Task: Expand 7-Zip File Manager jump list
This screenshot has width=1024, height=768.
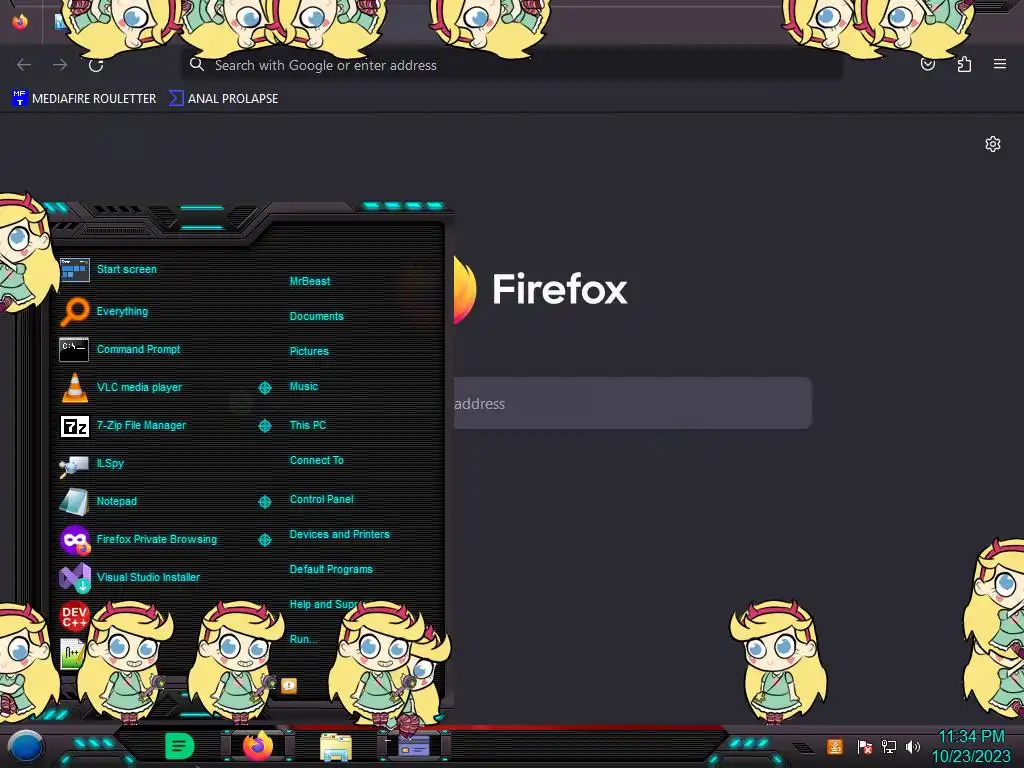Action: [x=264, y=426]
